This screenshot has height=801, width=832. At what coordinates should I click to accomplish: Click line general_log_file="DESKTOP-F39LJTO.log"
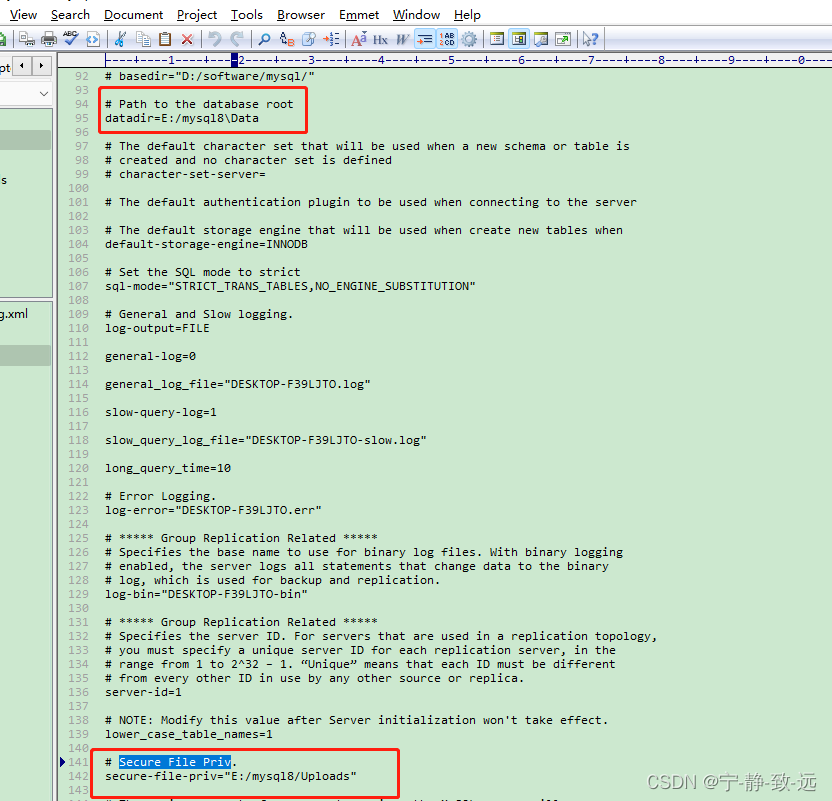[237, 384]
